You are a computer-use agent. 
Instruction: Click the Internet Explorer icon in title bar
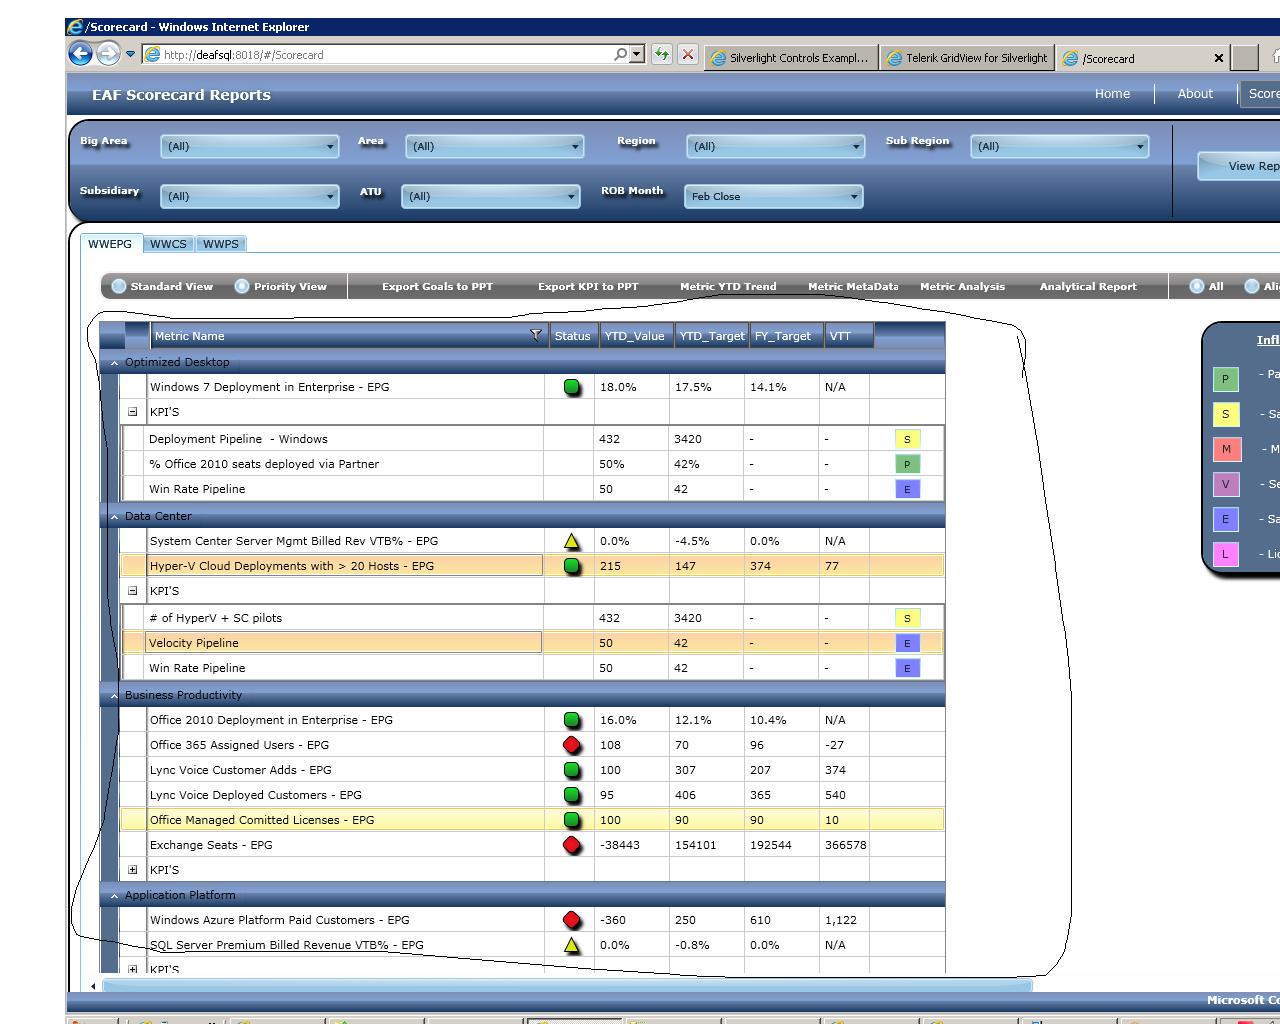pos(75,27)
